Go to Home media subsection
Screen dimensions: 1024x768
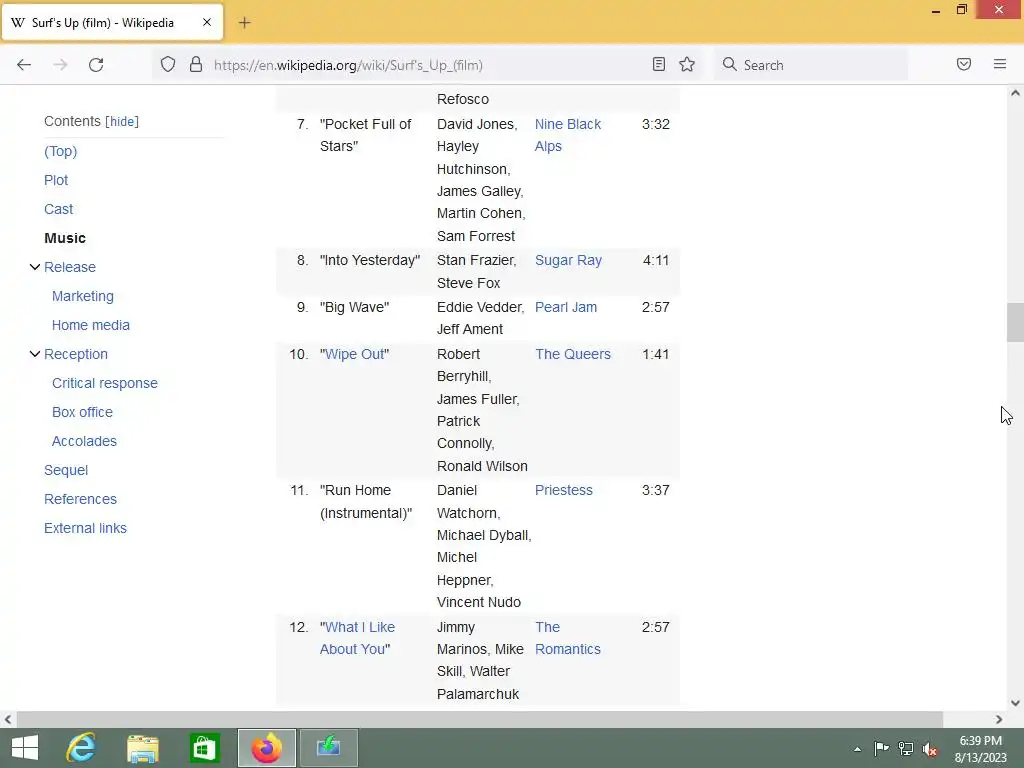click(91, 325)
